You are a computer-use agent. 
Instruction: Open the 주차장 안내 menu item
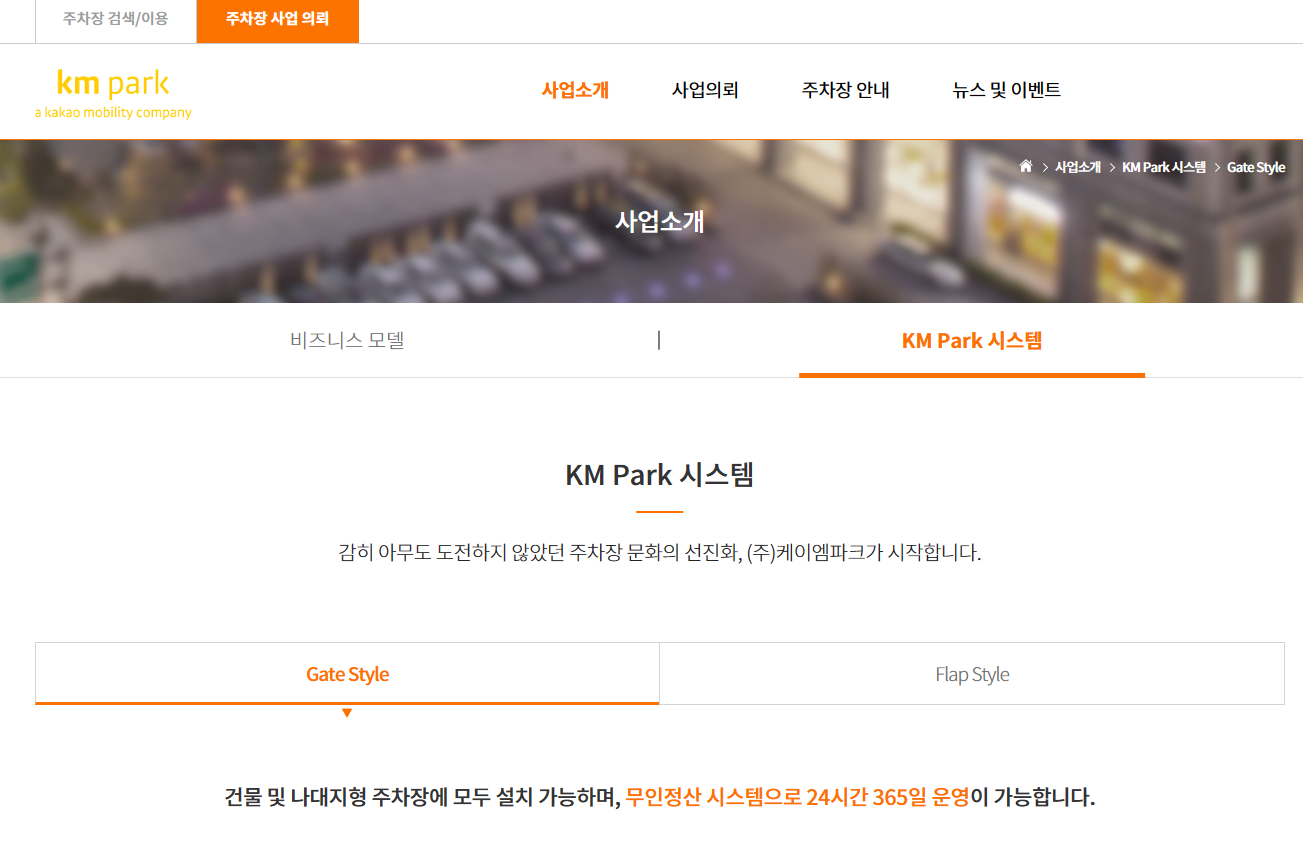[844, 90]
